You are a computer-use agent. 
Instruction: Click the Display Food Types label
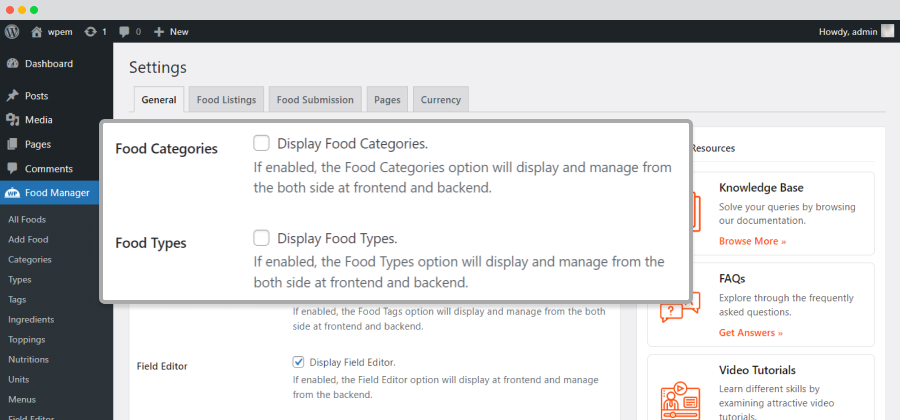pyautogui.click(x=338, y=238)
